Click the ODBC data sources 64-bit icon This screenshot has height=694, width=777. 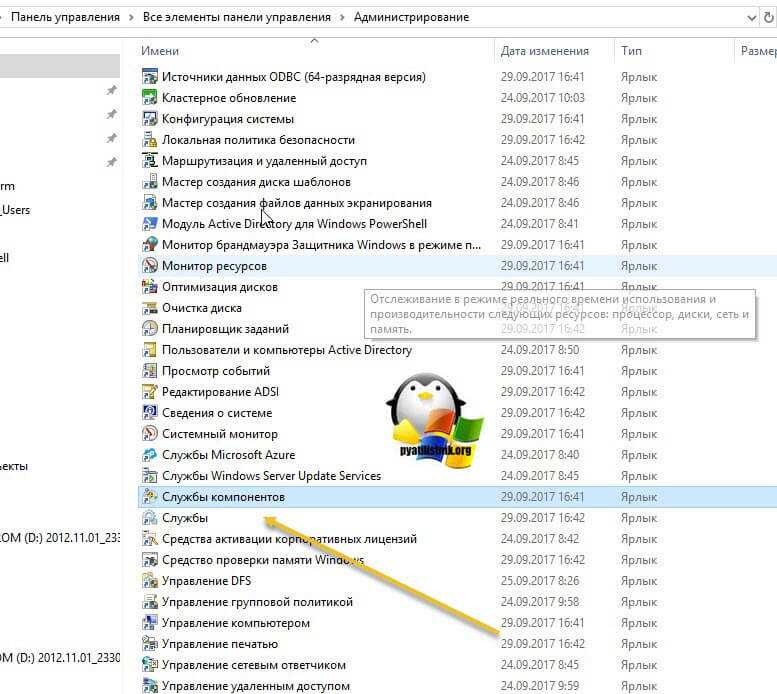[x=150, y=77]
